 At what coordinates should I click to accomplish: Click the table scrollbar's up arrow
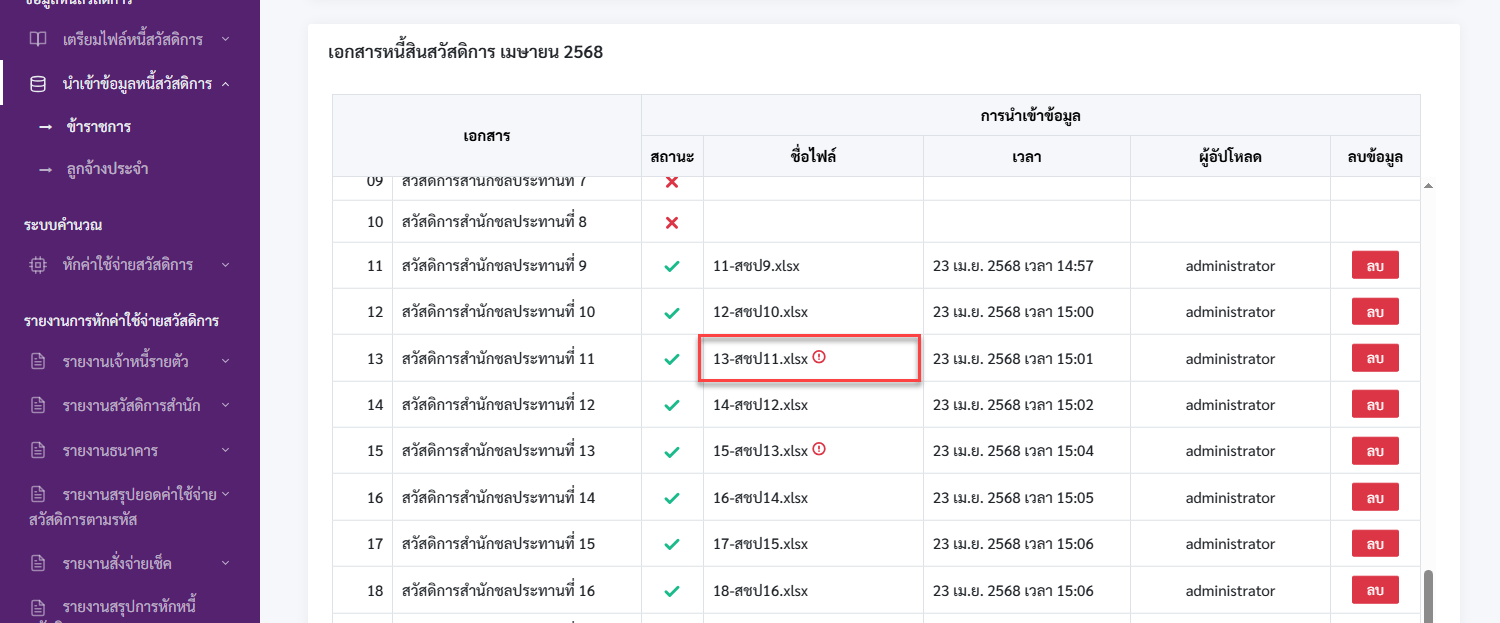(x=1428, y=186)
